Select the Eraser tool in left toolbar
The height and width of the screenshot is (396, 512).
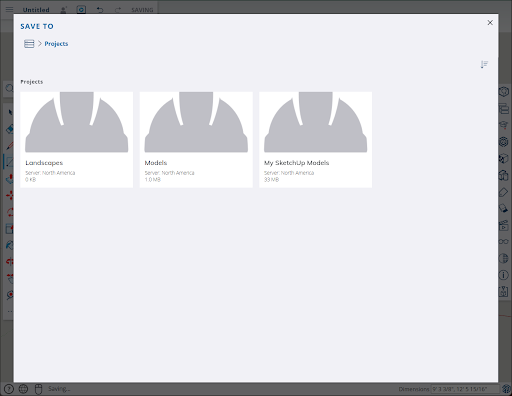[10, 129]
